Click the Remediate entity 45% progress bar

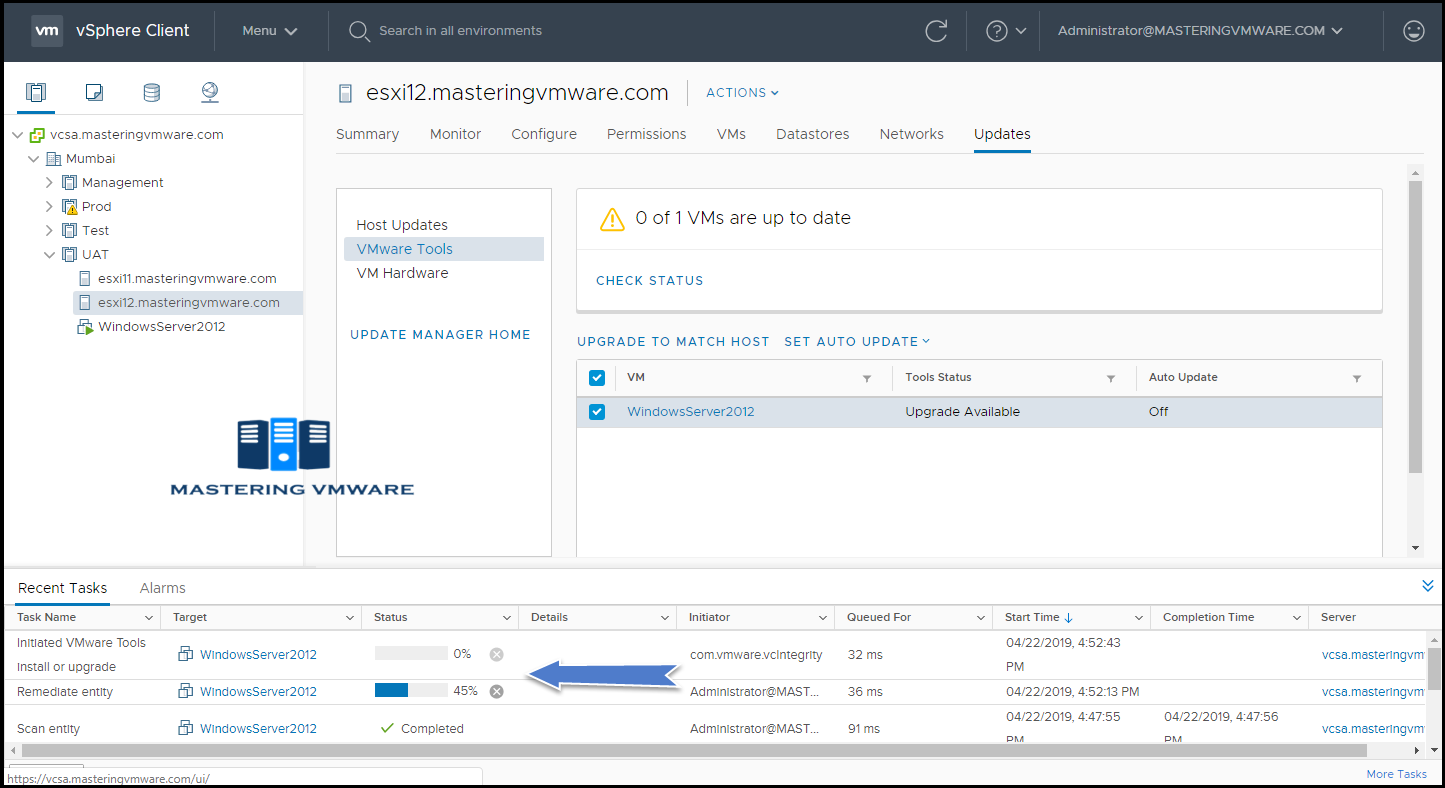411,691
